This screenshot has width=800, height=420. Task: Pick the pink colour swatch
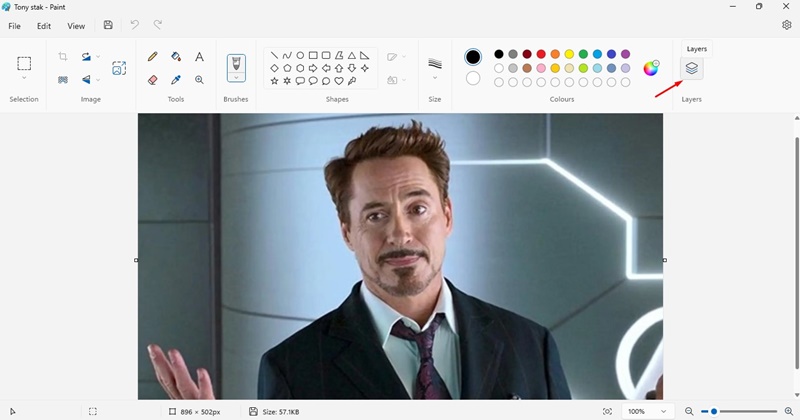click(x=541, y=68)
